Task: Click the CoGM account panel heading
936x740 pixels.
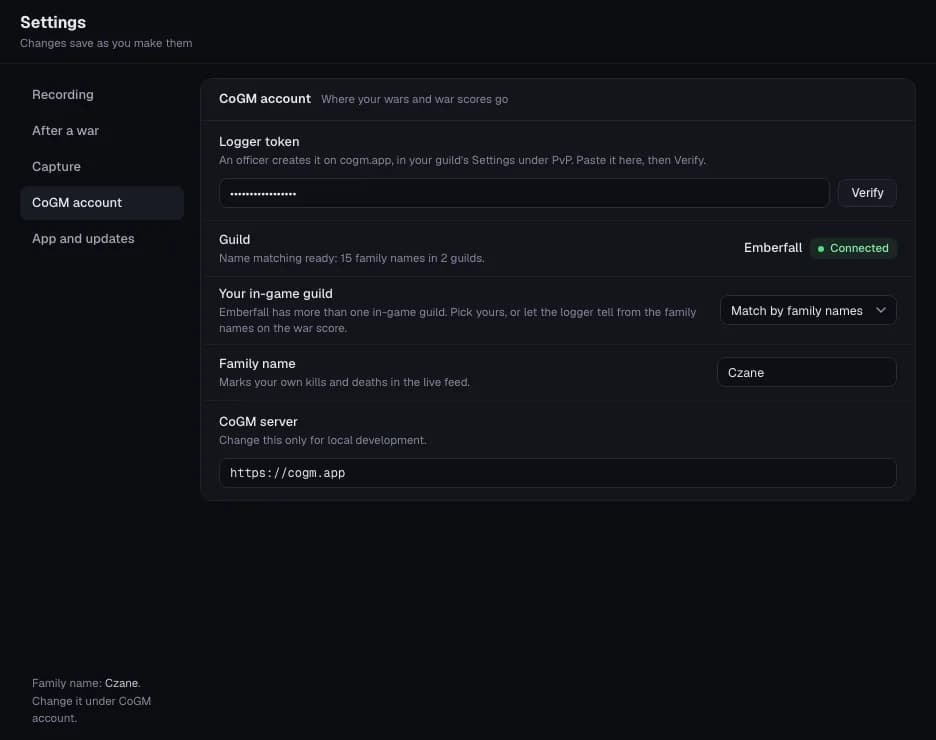Action: click(264, 98)
